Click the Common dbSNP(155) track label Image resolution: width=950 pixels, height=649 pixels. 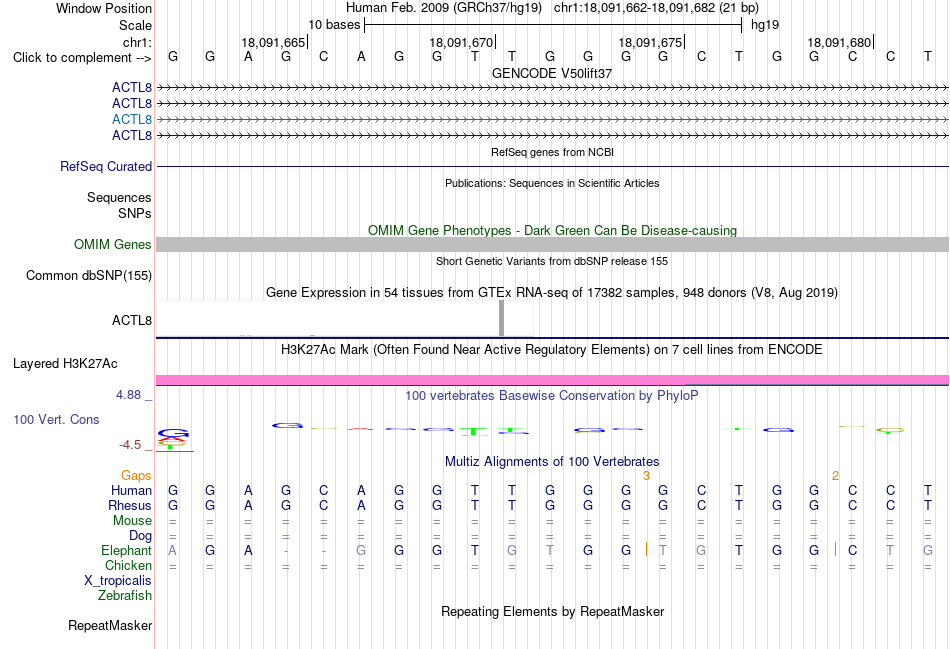pyautogui.click(x=89, y=275)
